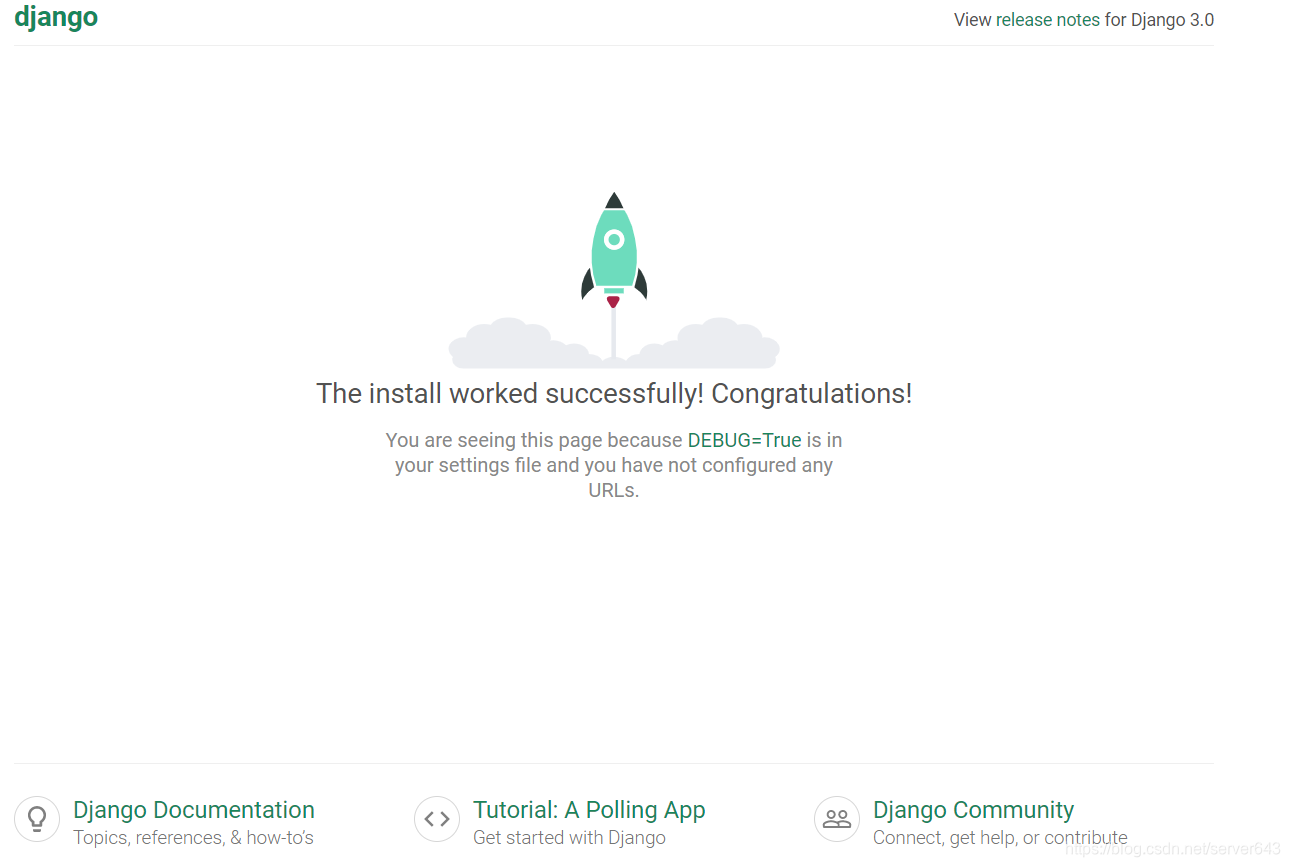Click the rocket illustration
The image size is (1290, 867).
614,279
